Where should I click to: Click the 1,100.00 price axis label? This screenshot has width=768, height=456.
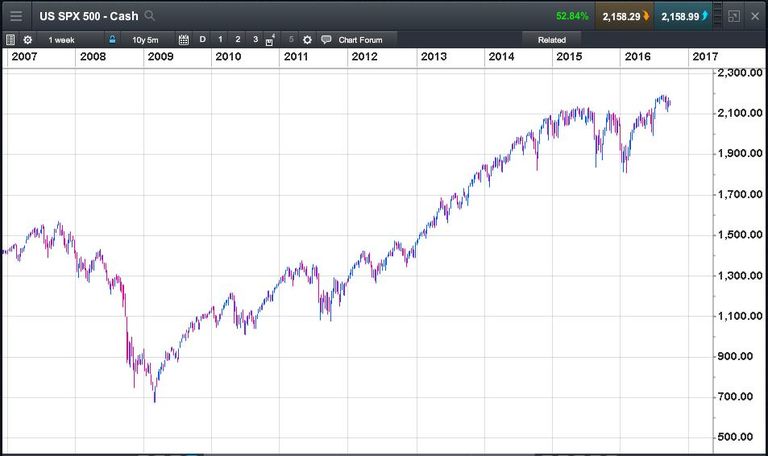point(740,316)
